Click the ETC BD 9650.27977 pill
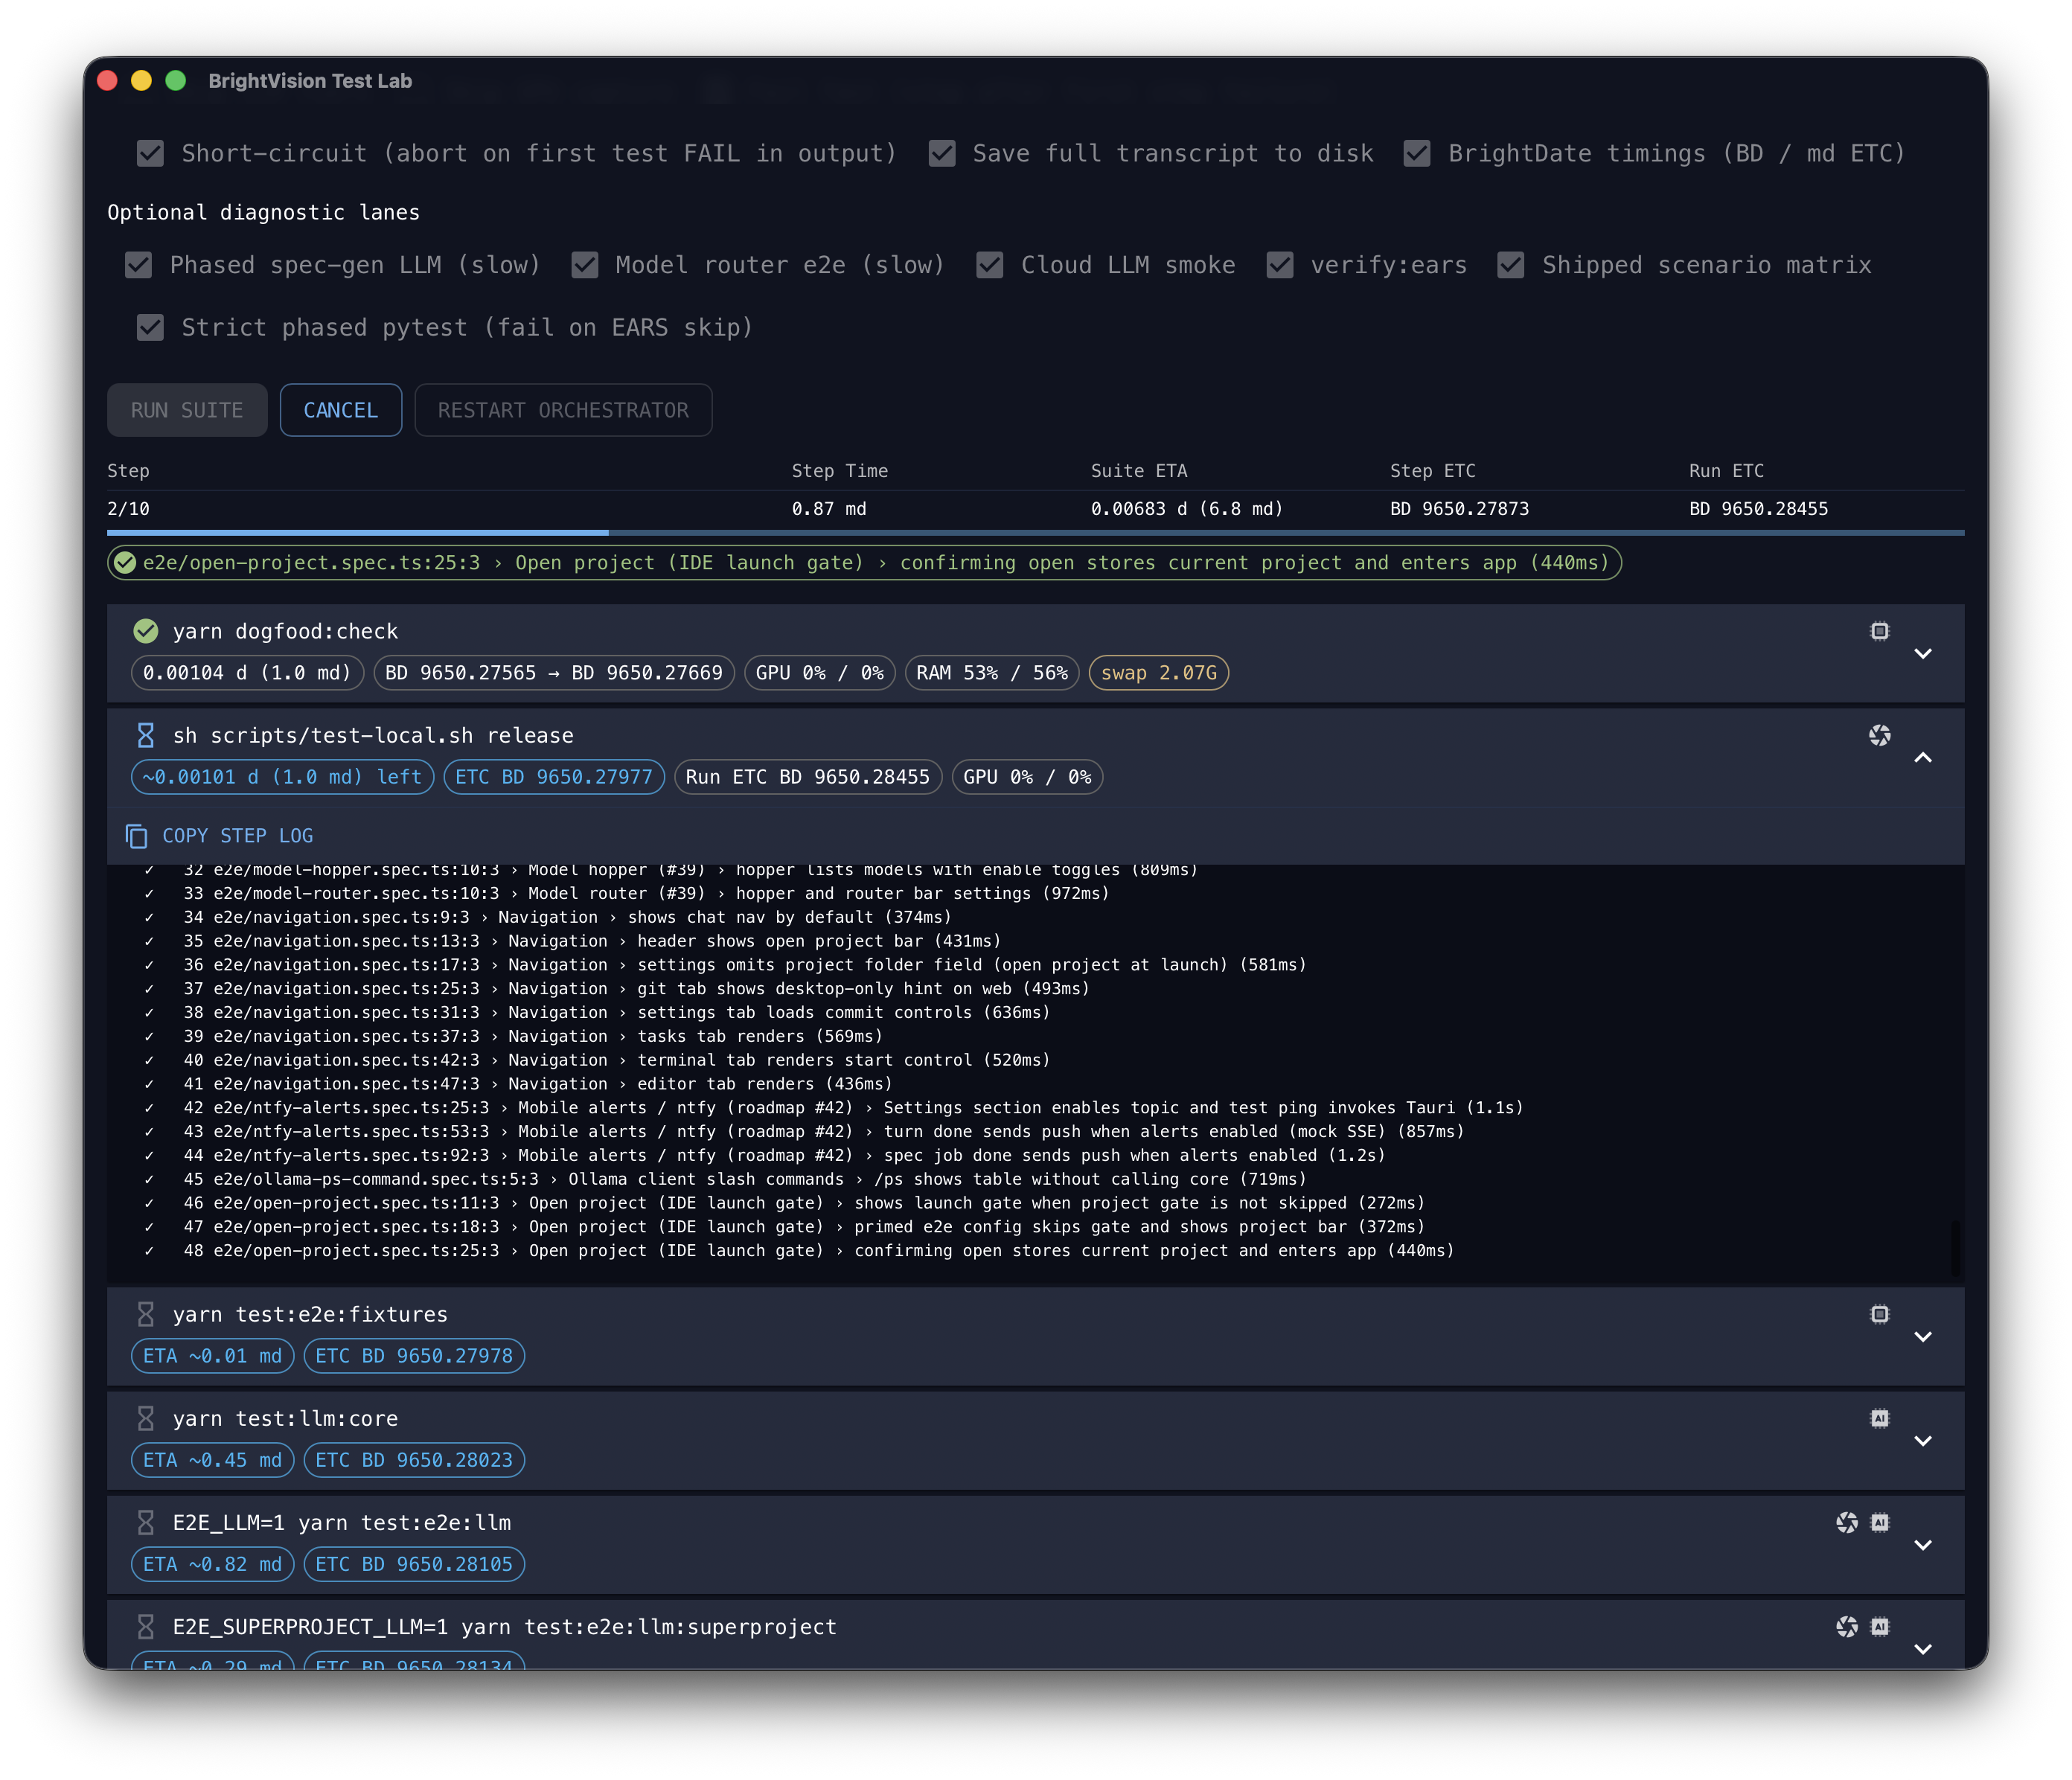 (553, 777)
